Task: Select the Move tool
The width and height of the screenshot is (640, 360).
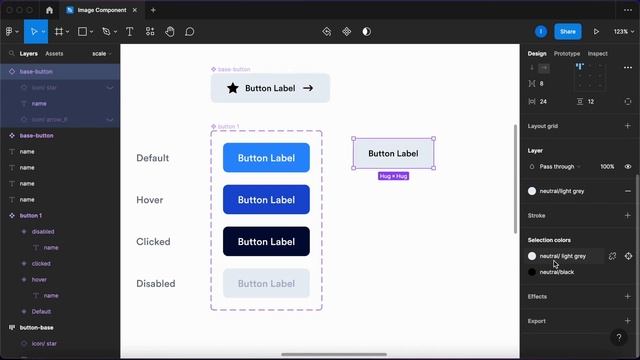Action: pyautogui.click(x=33, y=31)
